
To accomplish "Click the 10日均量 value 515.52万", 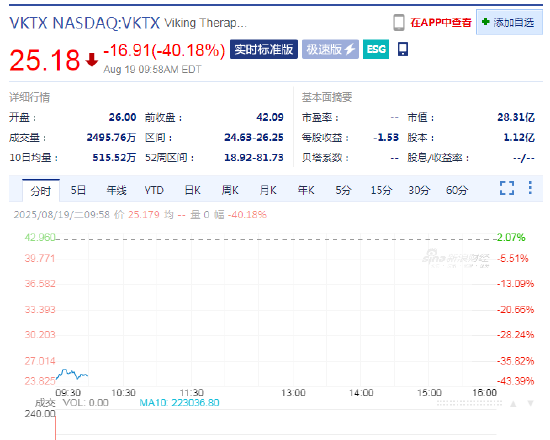I will tap(114, 158).
